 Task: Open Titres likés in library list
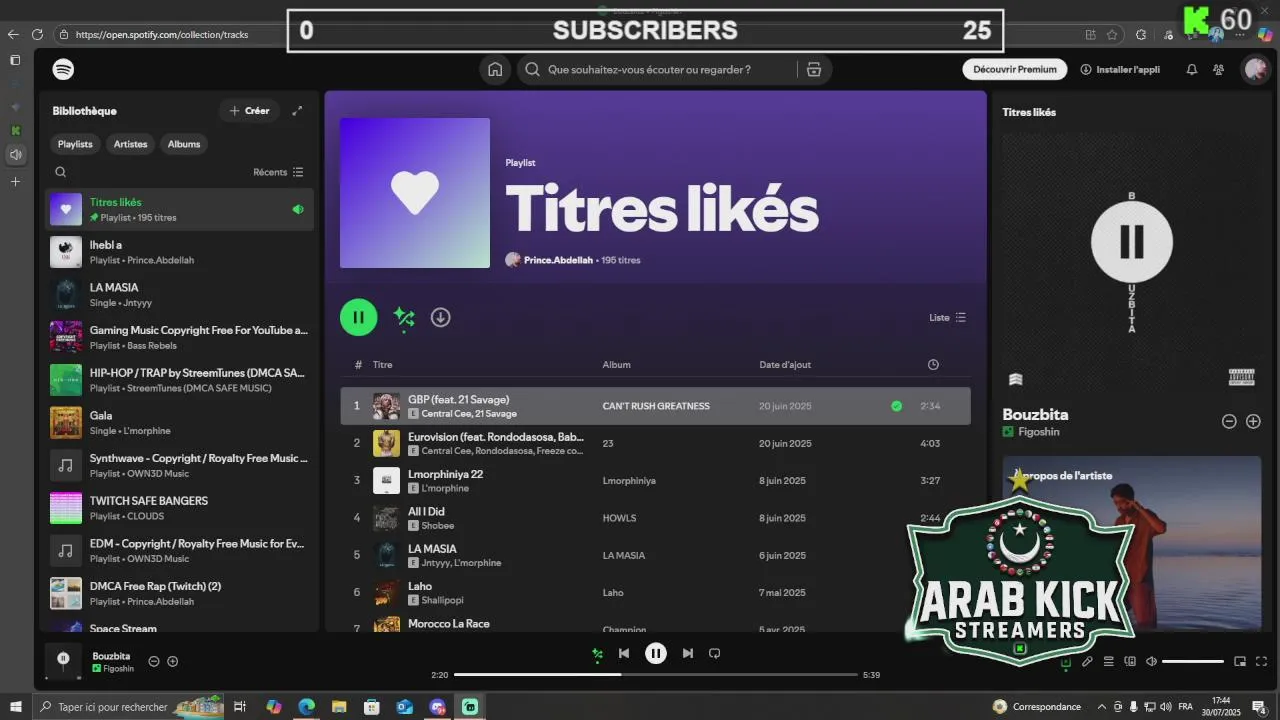click(180, 209)
